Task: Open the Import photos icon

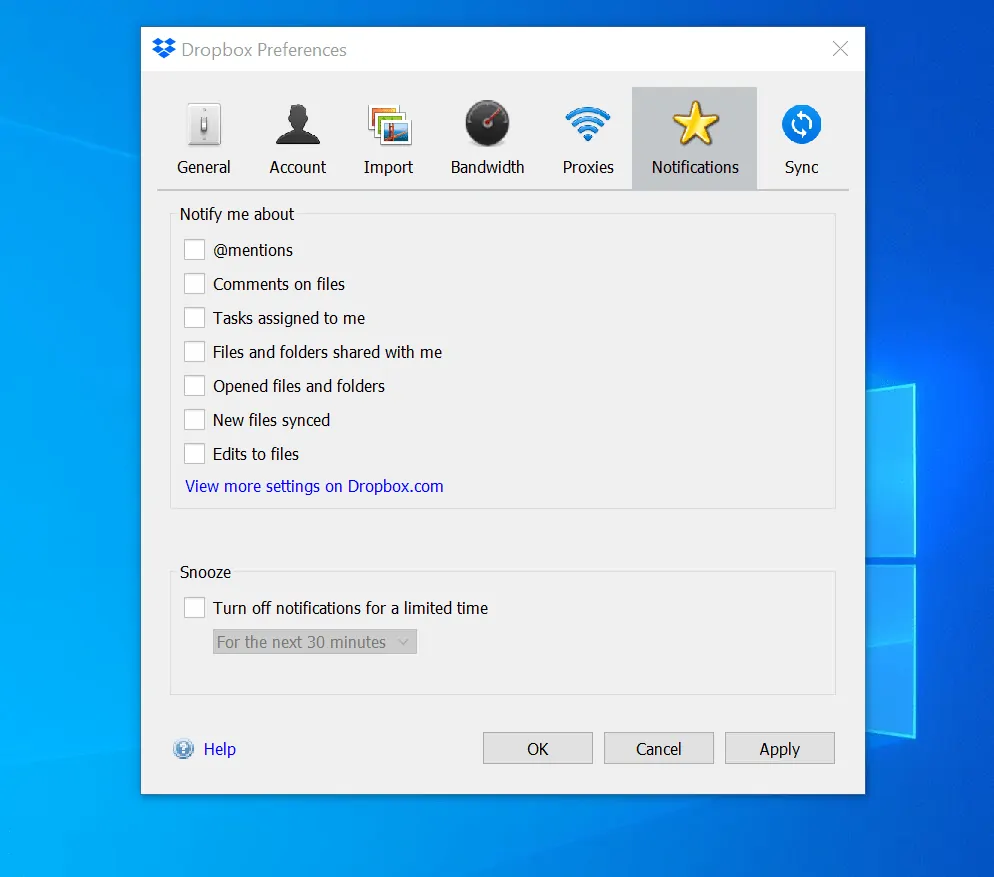Action: click(389, 124)
